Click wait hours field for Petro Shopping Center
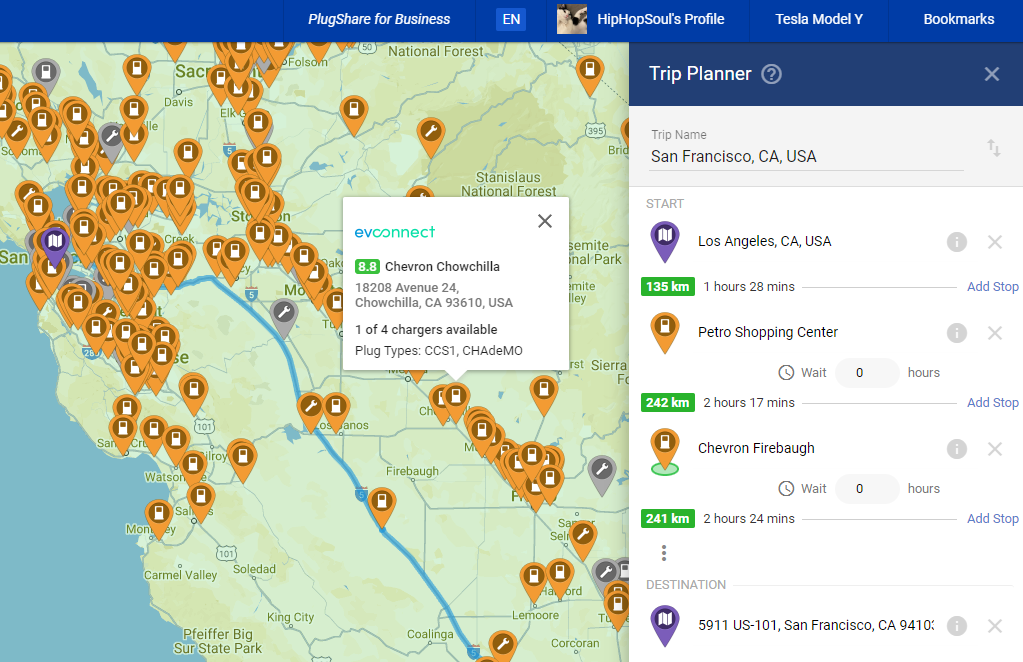 [x=866, y=373]
